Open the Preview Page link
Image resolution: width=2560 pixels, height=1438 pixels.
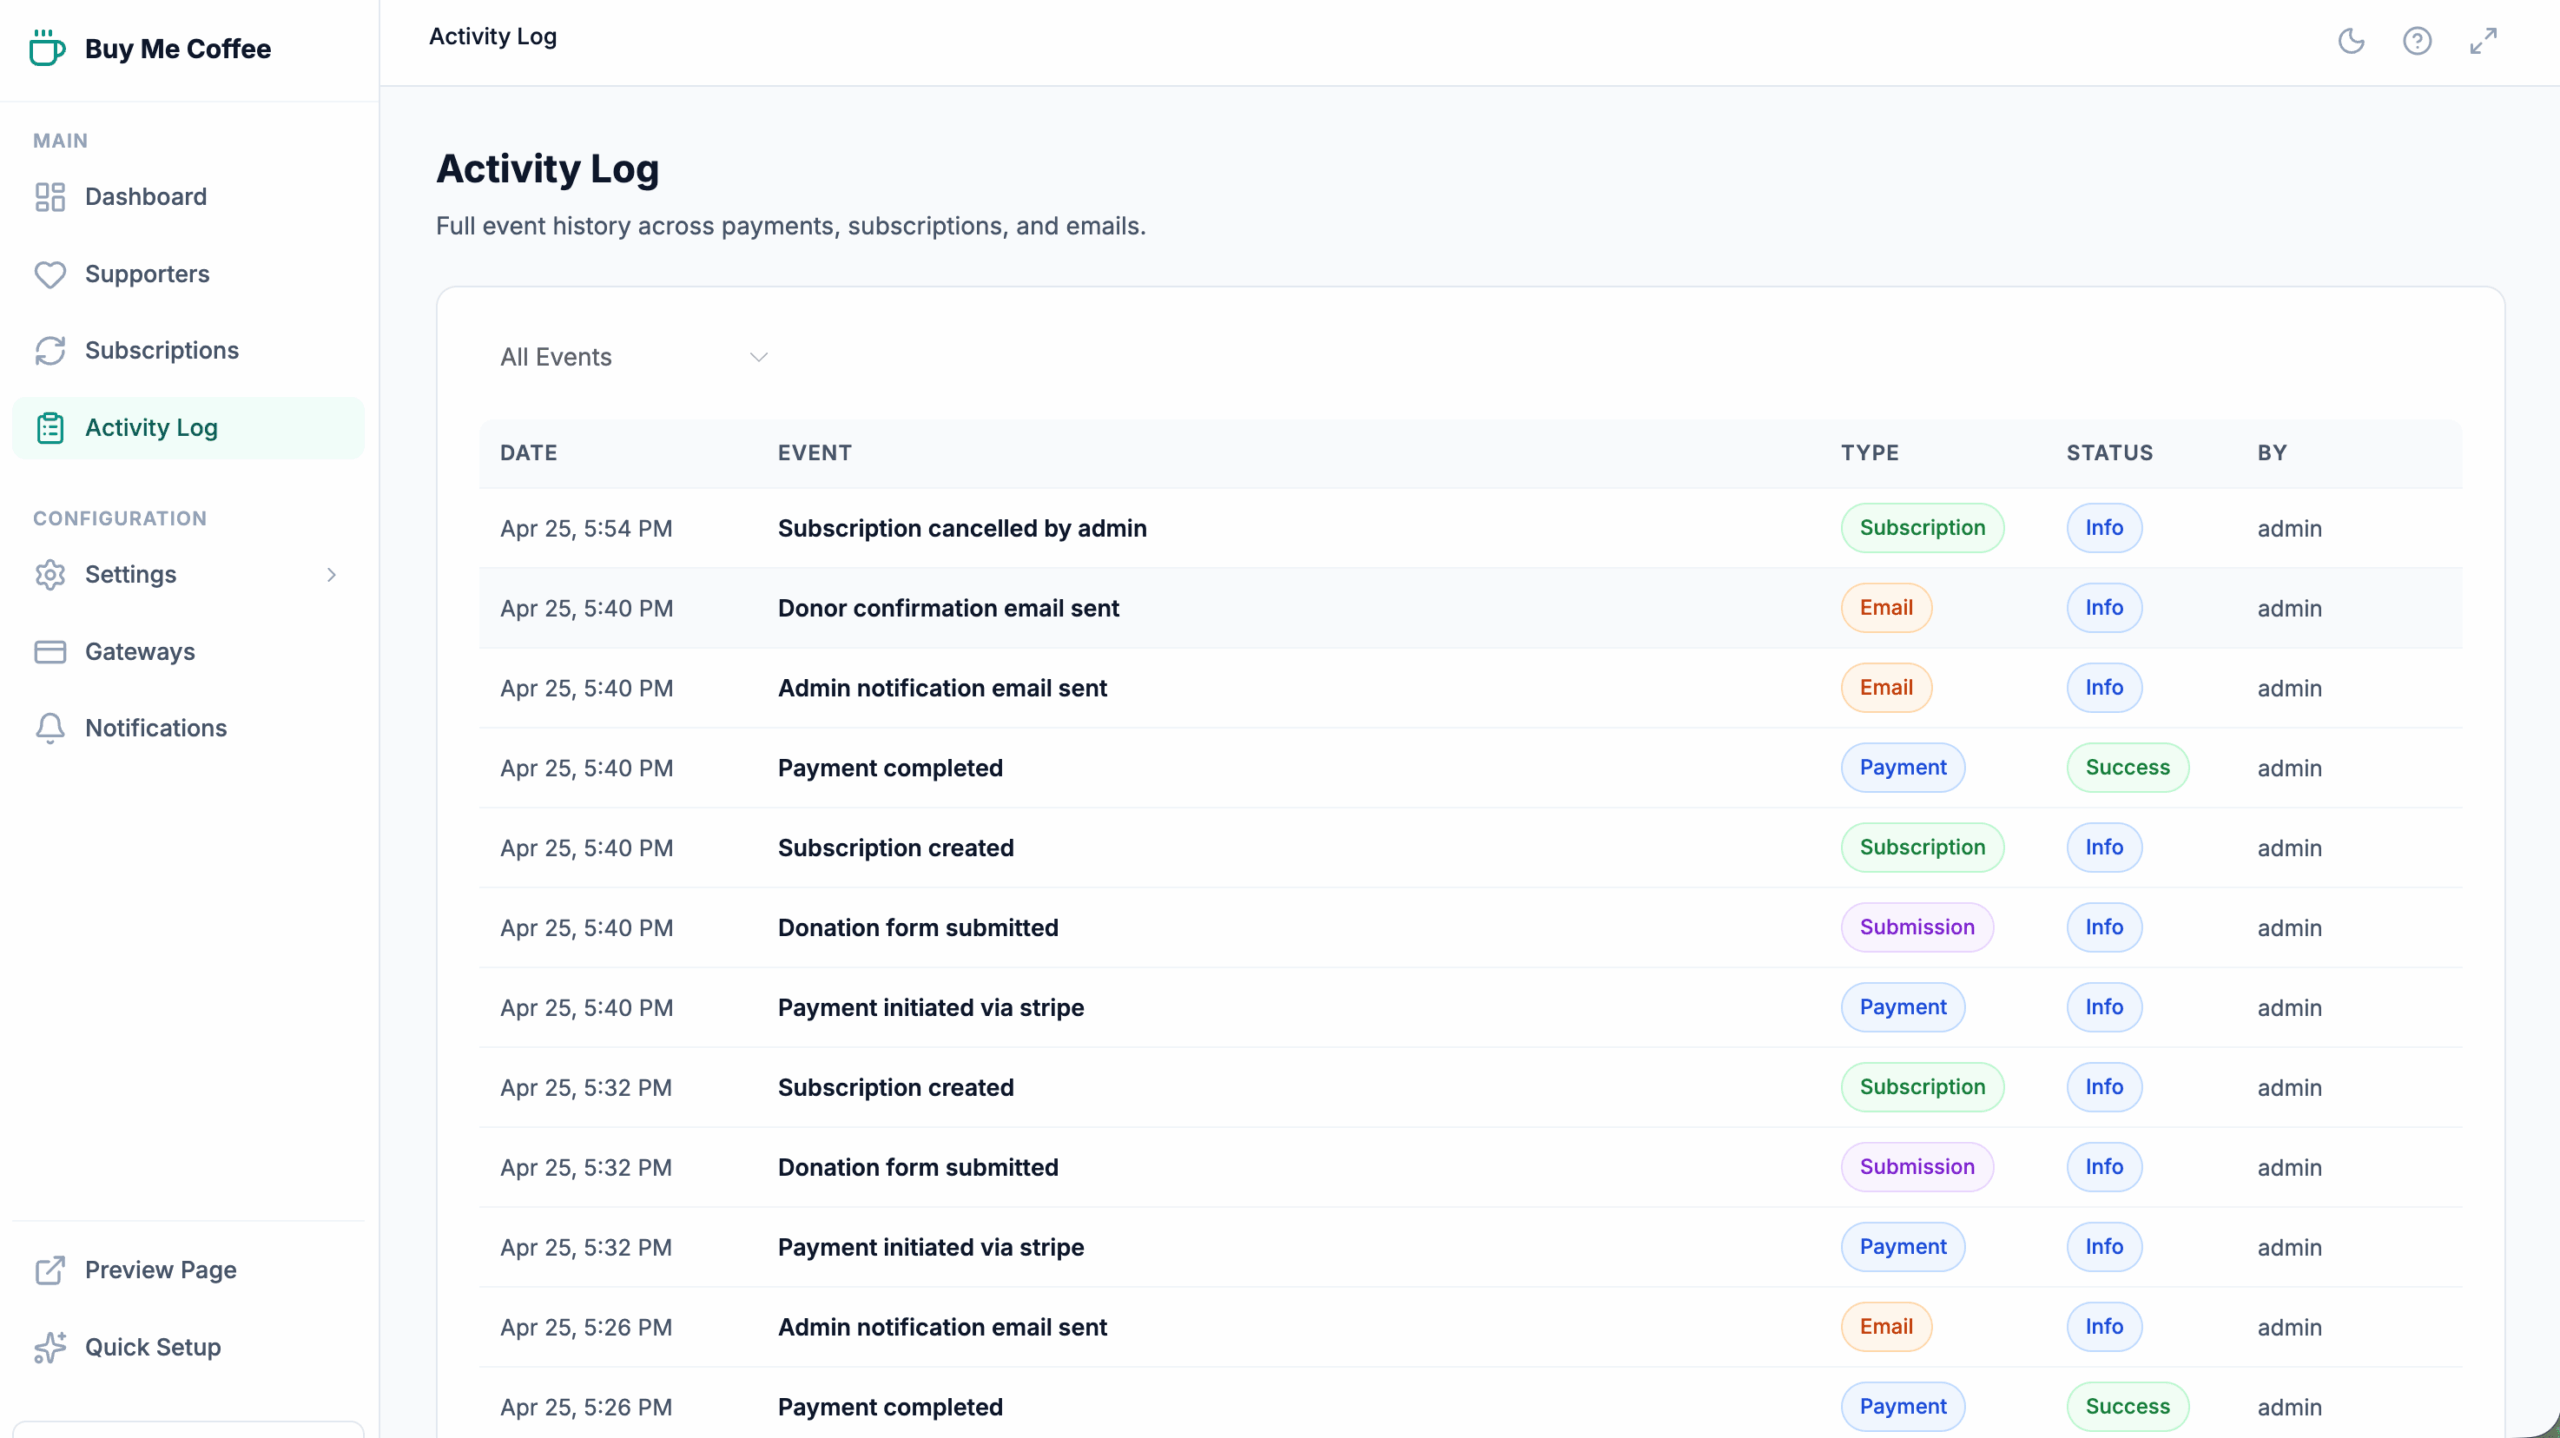point(160,1270)
